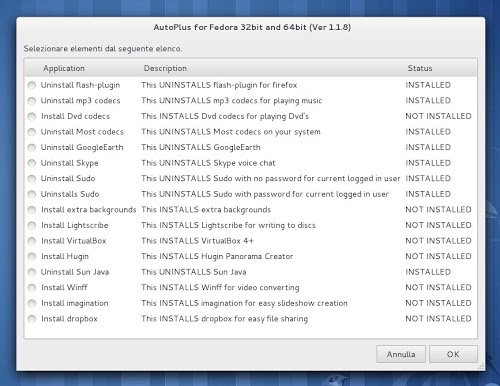The width and height of the screenshot is (500, 386).
Task: Select the Install Winff radio button
Action: (x=32, y=287)
